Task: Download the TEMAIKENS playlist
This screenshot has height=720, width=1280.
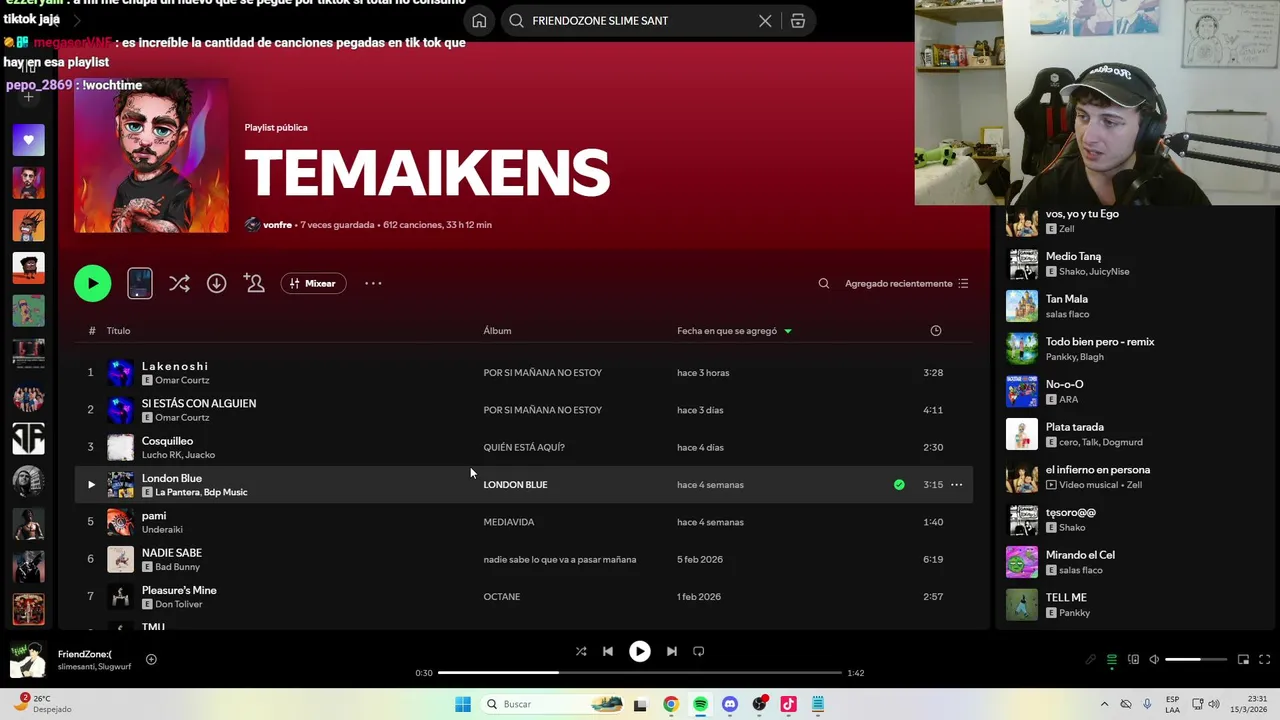Action: (x=216, y=283)
